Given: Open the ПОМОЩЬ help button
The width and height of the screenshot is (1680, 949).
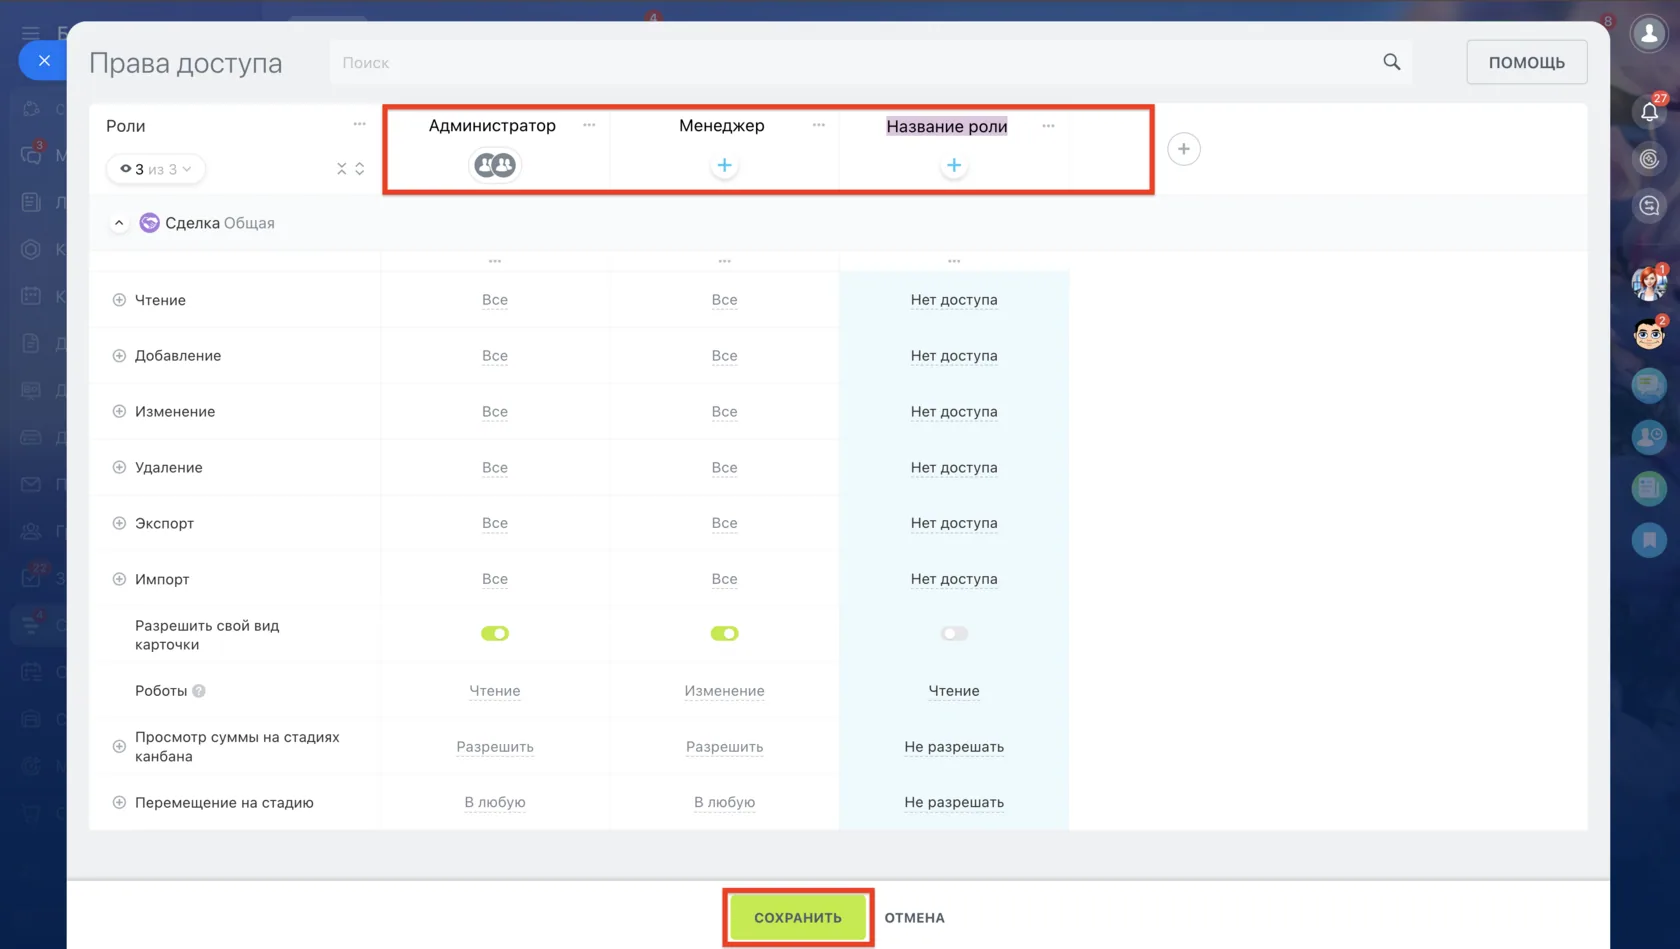Looking at the screenshot, I should tap(1526, 62).
